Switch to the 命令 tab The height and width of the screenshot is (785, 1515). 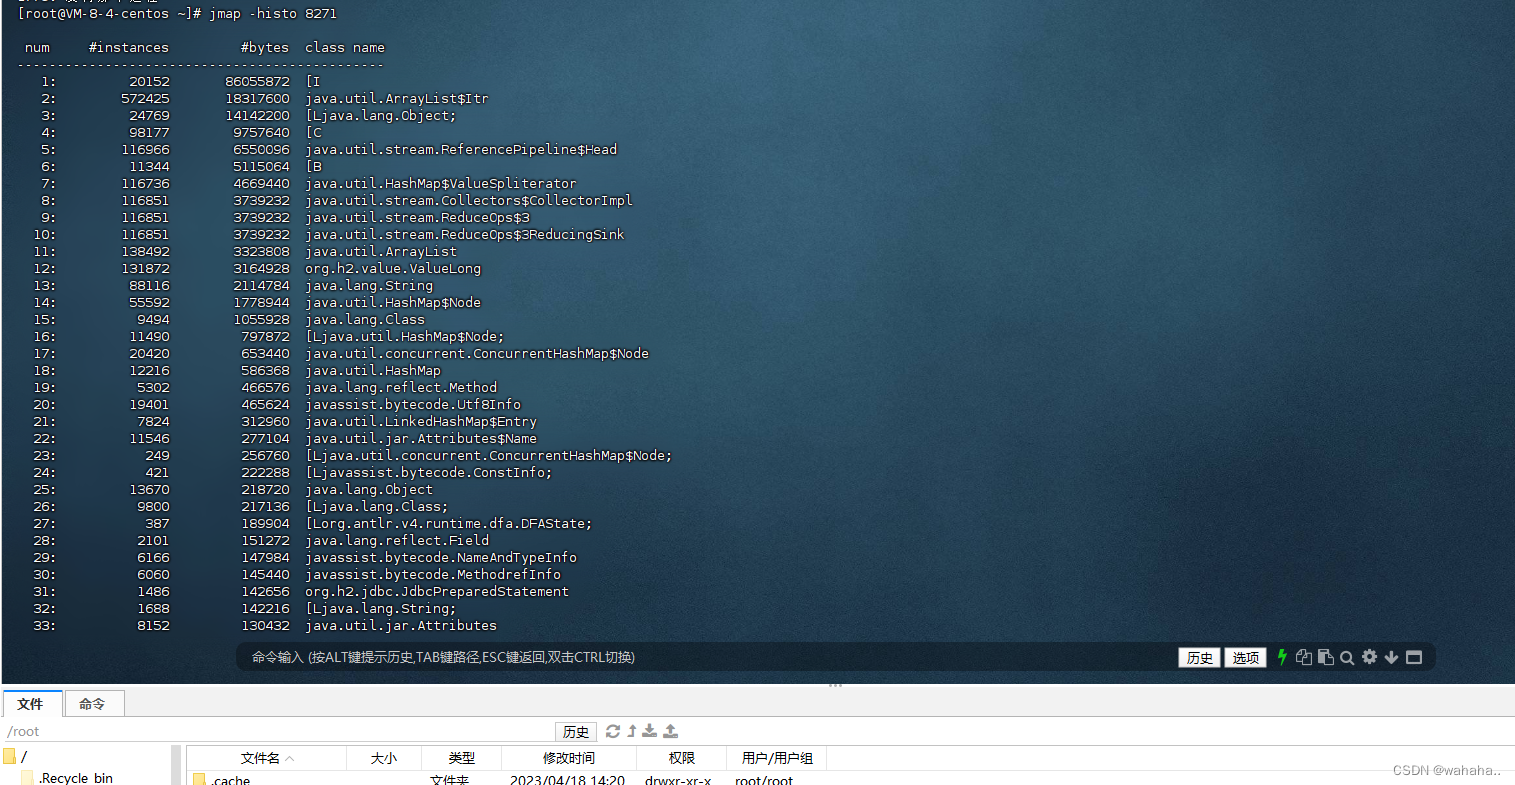click(x=93, y=704)
